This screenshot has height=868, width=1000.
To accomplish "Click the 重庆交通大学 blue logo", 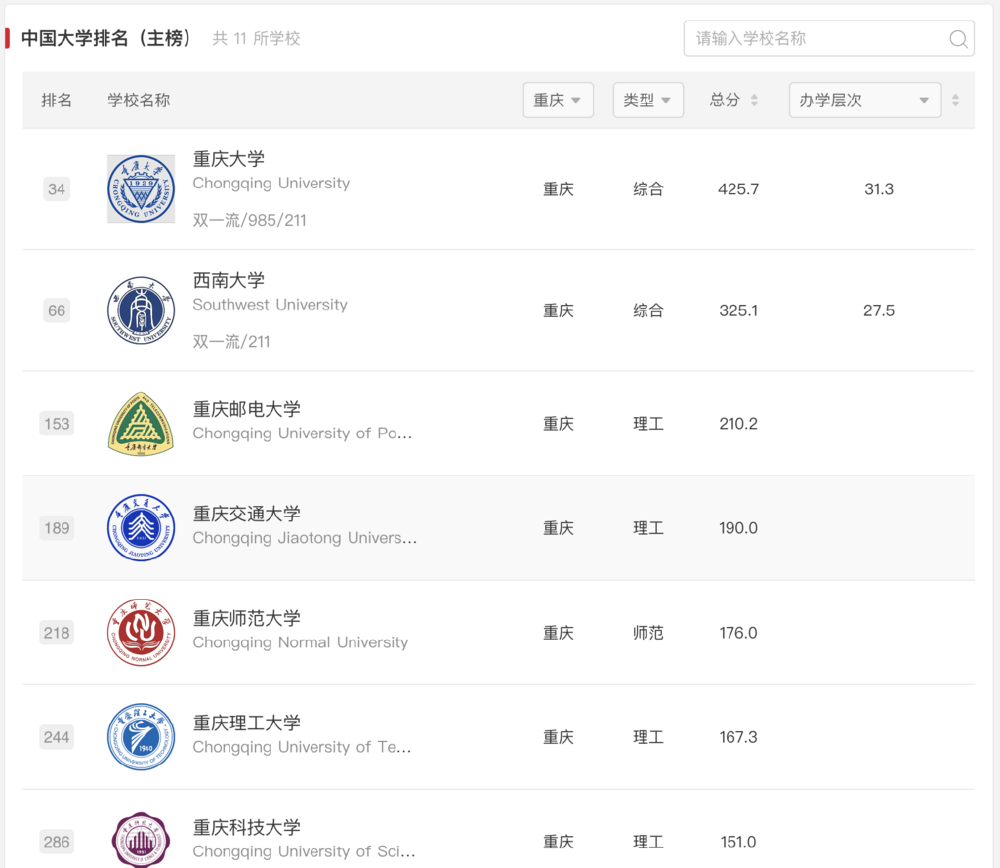I will (141, 528).
